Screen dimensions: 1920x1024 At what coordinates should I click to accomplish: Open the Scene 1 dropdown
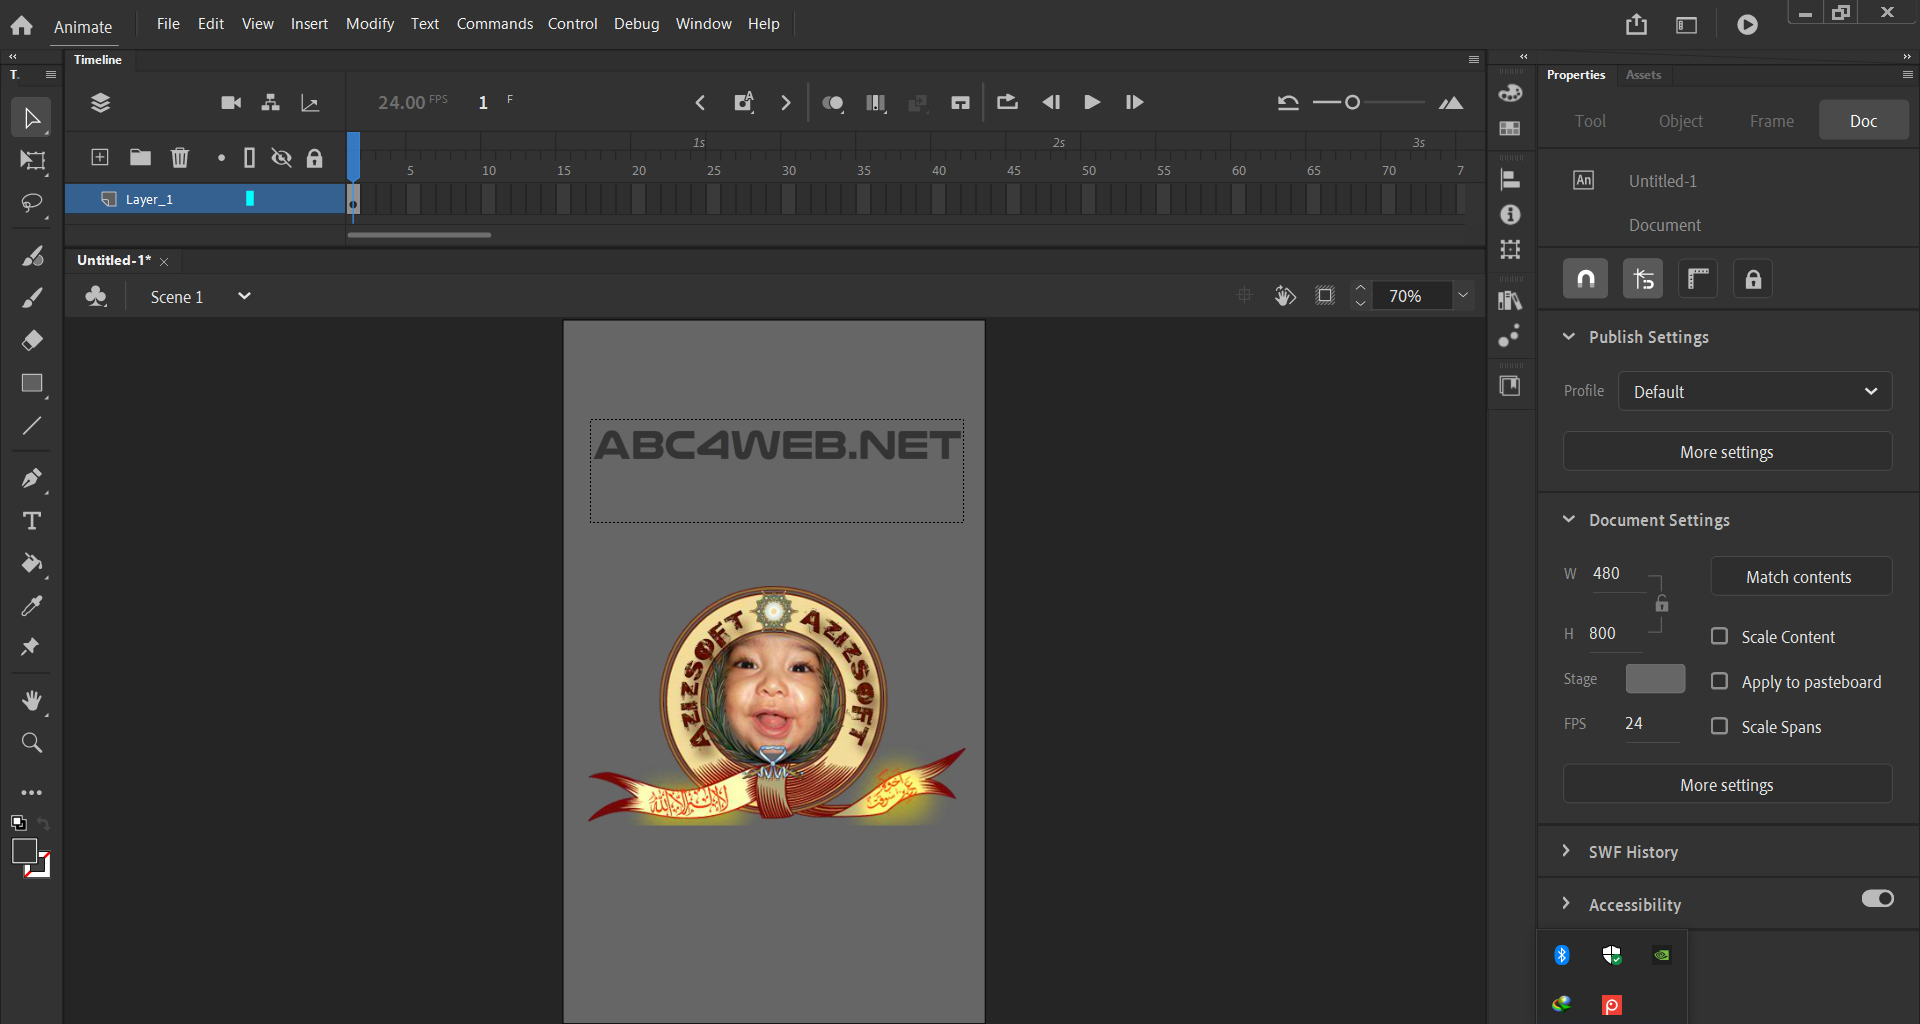(243, 296)
